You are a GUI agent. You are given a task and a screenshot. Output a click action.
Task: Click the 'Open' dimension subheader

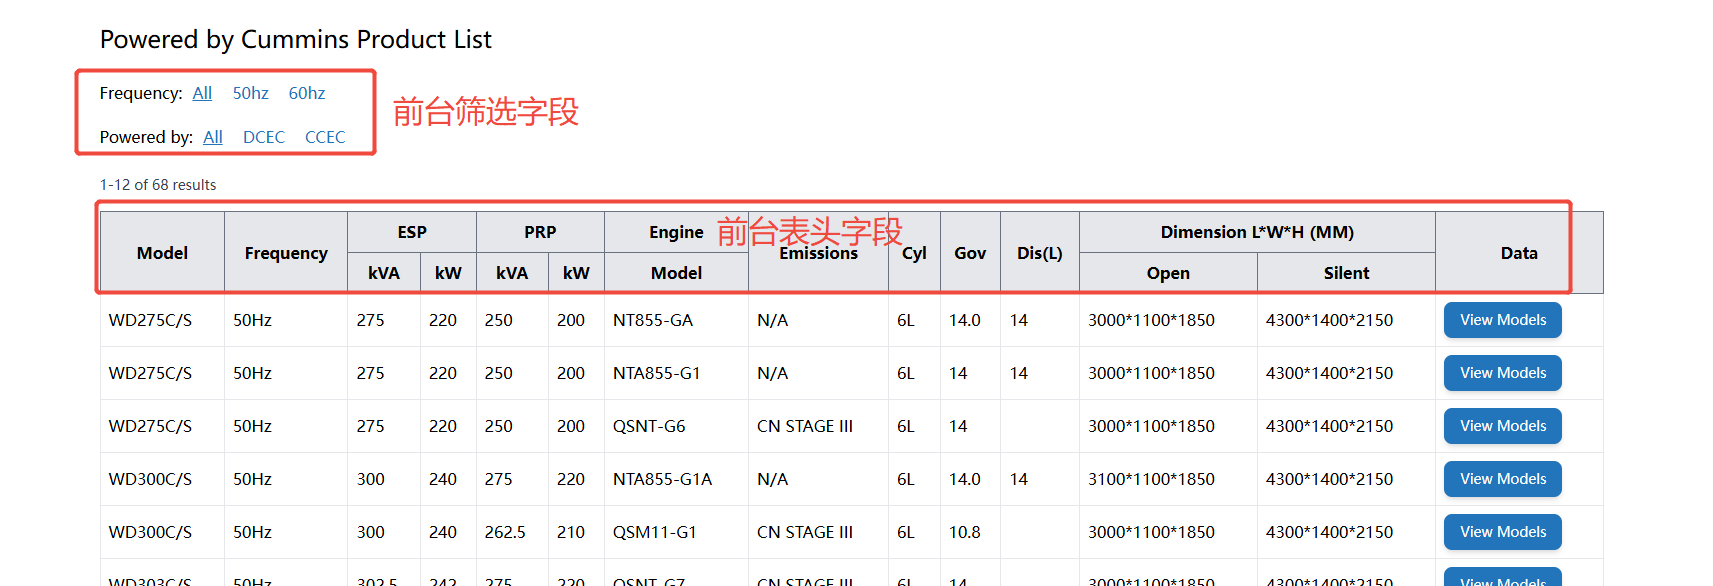1168,273
